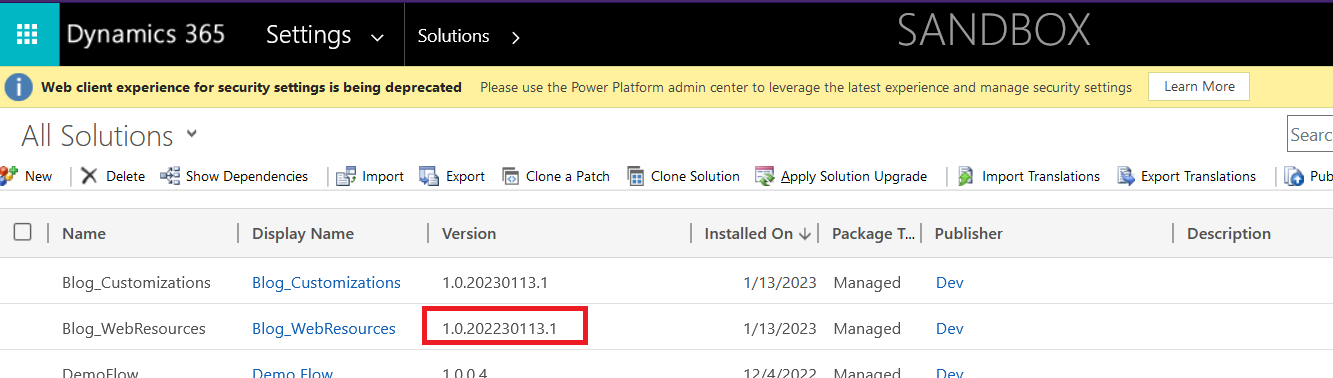Screen dimensions: 1333x378
Task: Click the Show Dependencies icon
Action: coord(170,176)
